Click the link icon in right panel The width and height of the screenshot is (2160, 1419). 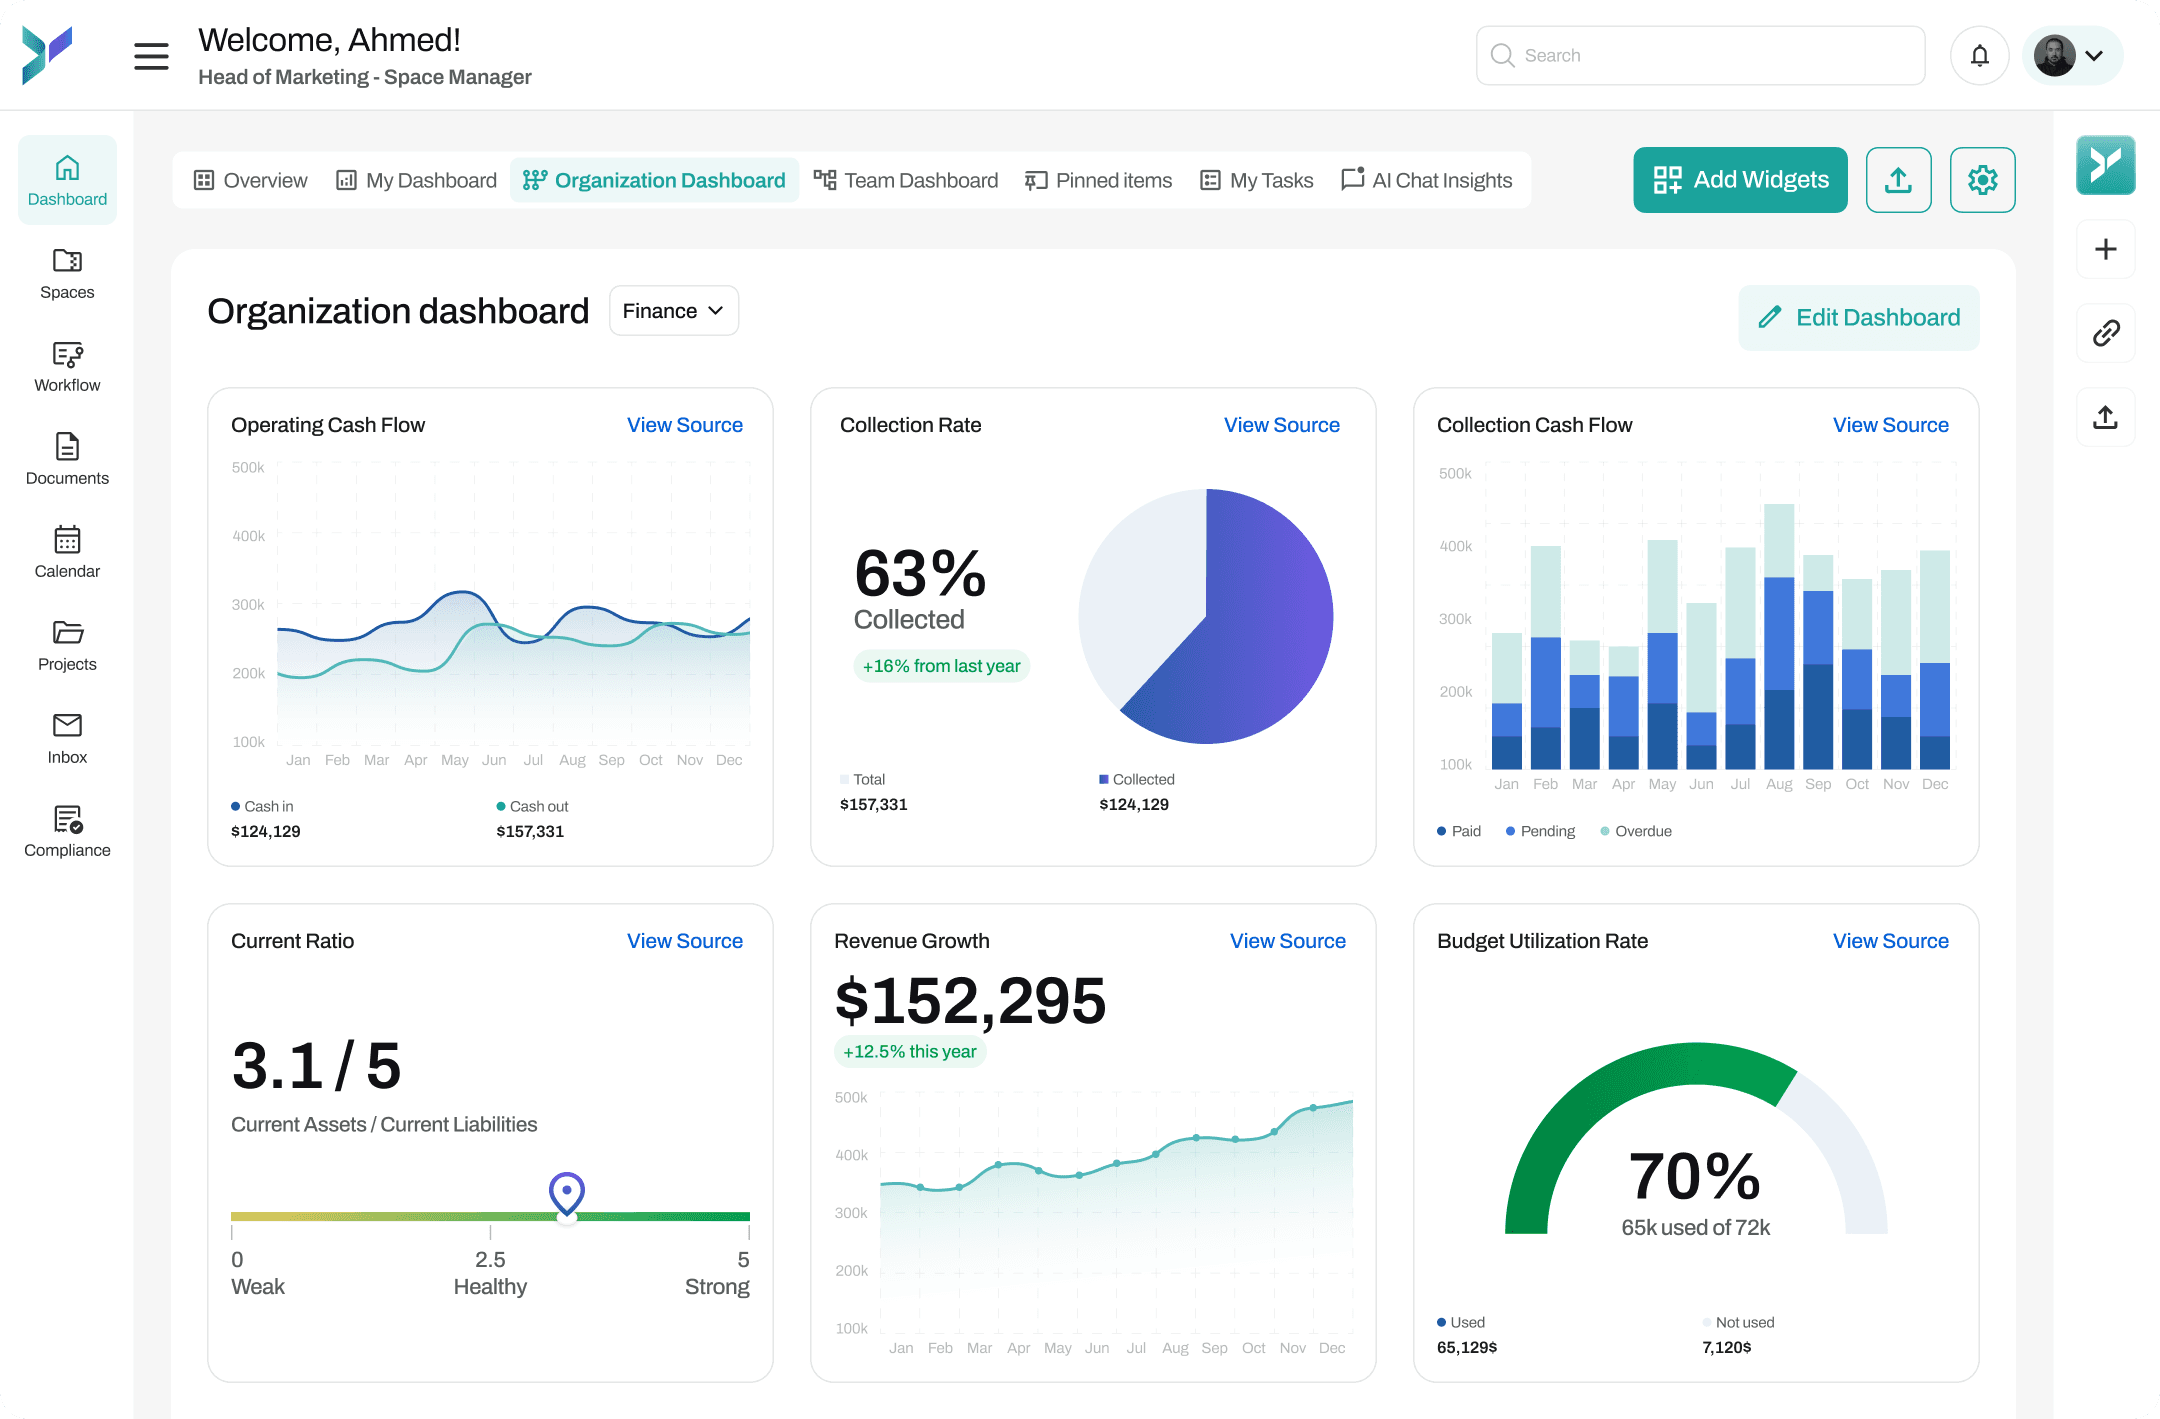click(2105, 333)
